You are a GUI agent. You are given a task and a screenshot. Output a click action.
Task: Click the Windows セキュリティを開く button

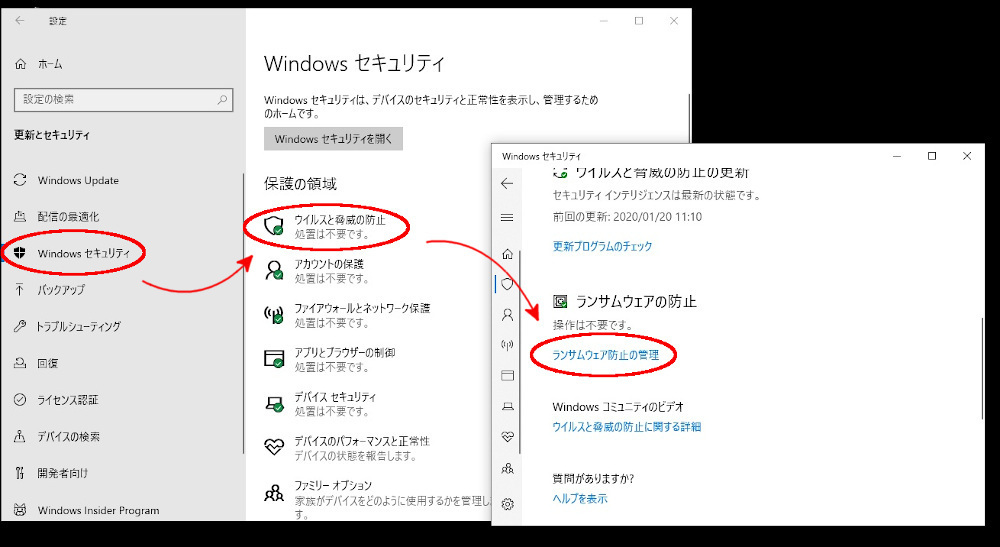334,139
